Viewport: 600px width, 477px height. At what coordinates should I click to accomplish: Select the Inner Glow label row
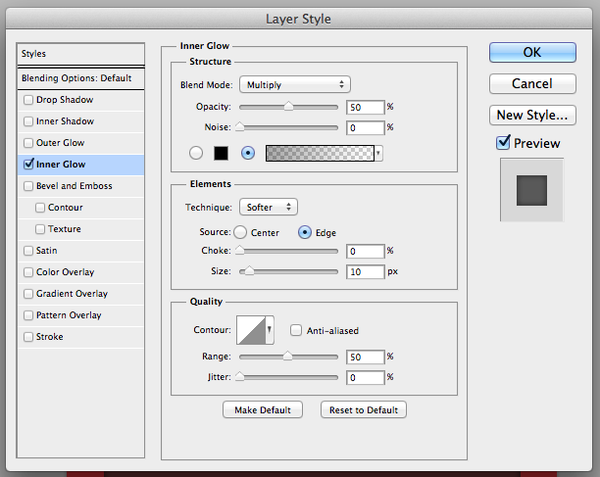(81, 164)
